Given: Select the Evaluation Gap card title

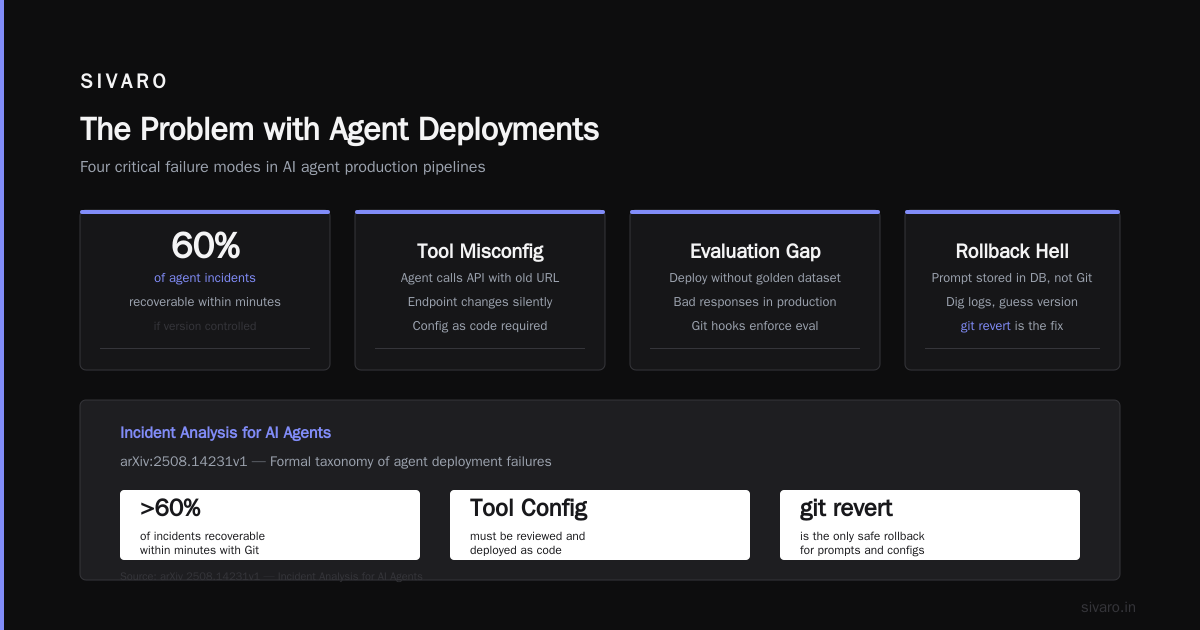Looking at the screenshot, I should [x=755, y=251].
